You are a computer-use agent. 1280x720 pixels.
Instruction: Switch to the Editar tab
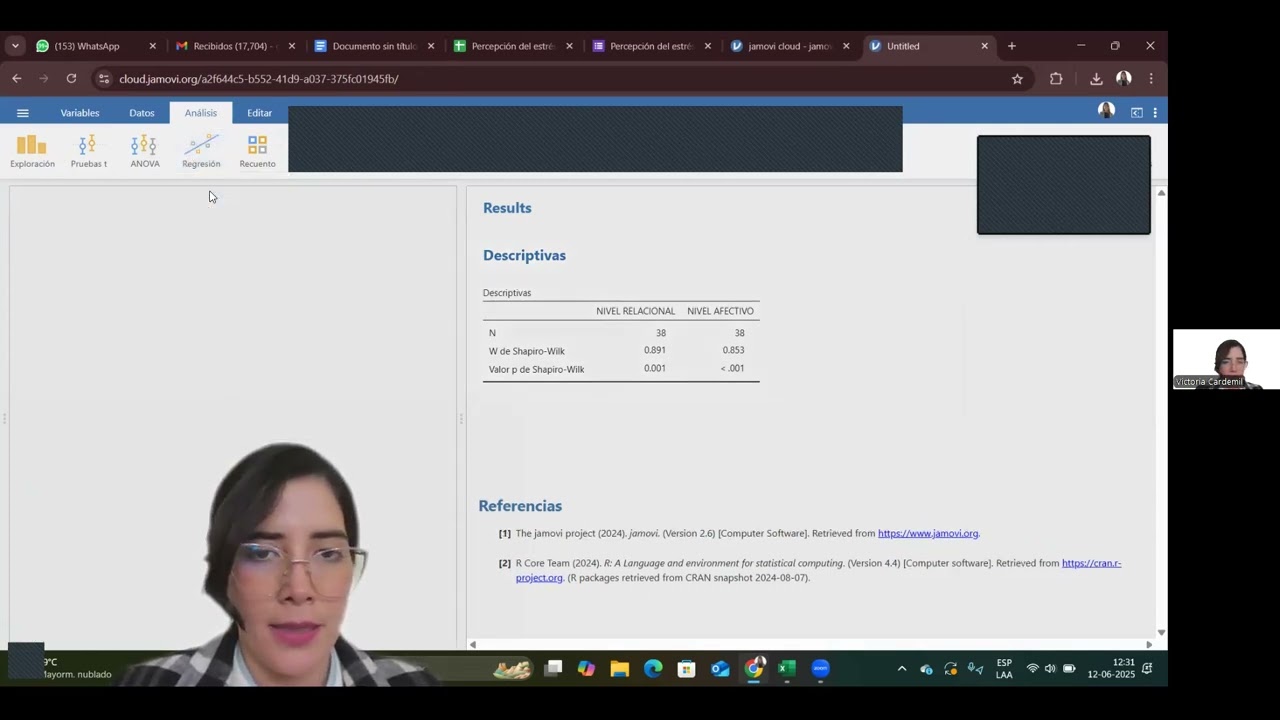click(259, 113)
